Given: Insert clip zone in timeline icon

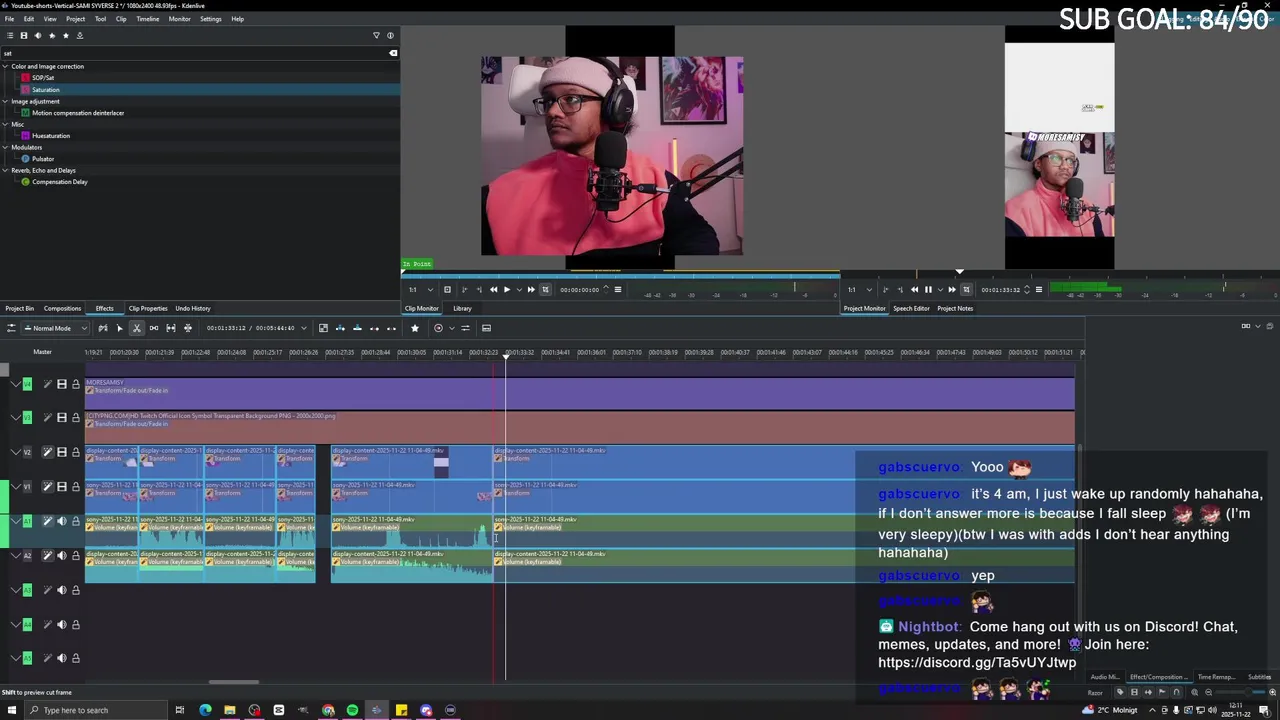Looking at the screenshot, I should 340,328.
